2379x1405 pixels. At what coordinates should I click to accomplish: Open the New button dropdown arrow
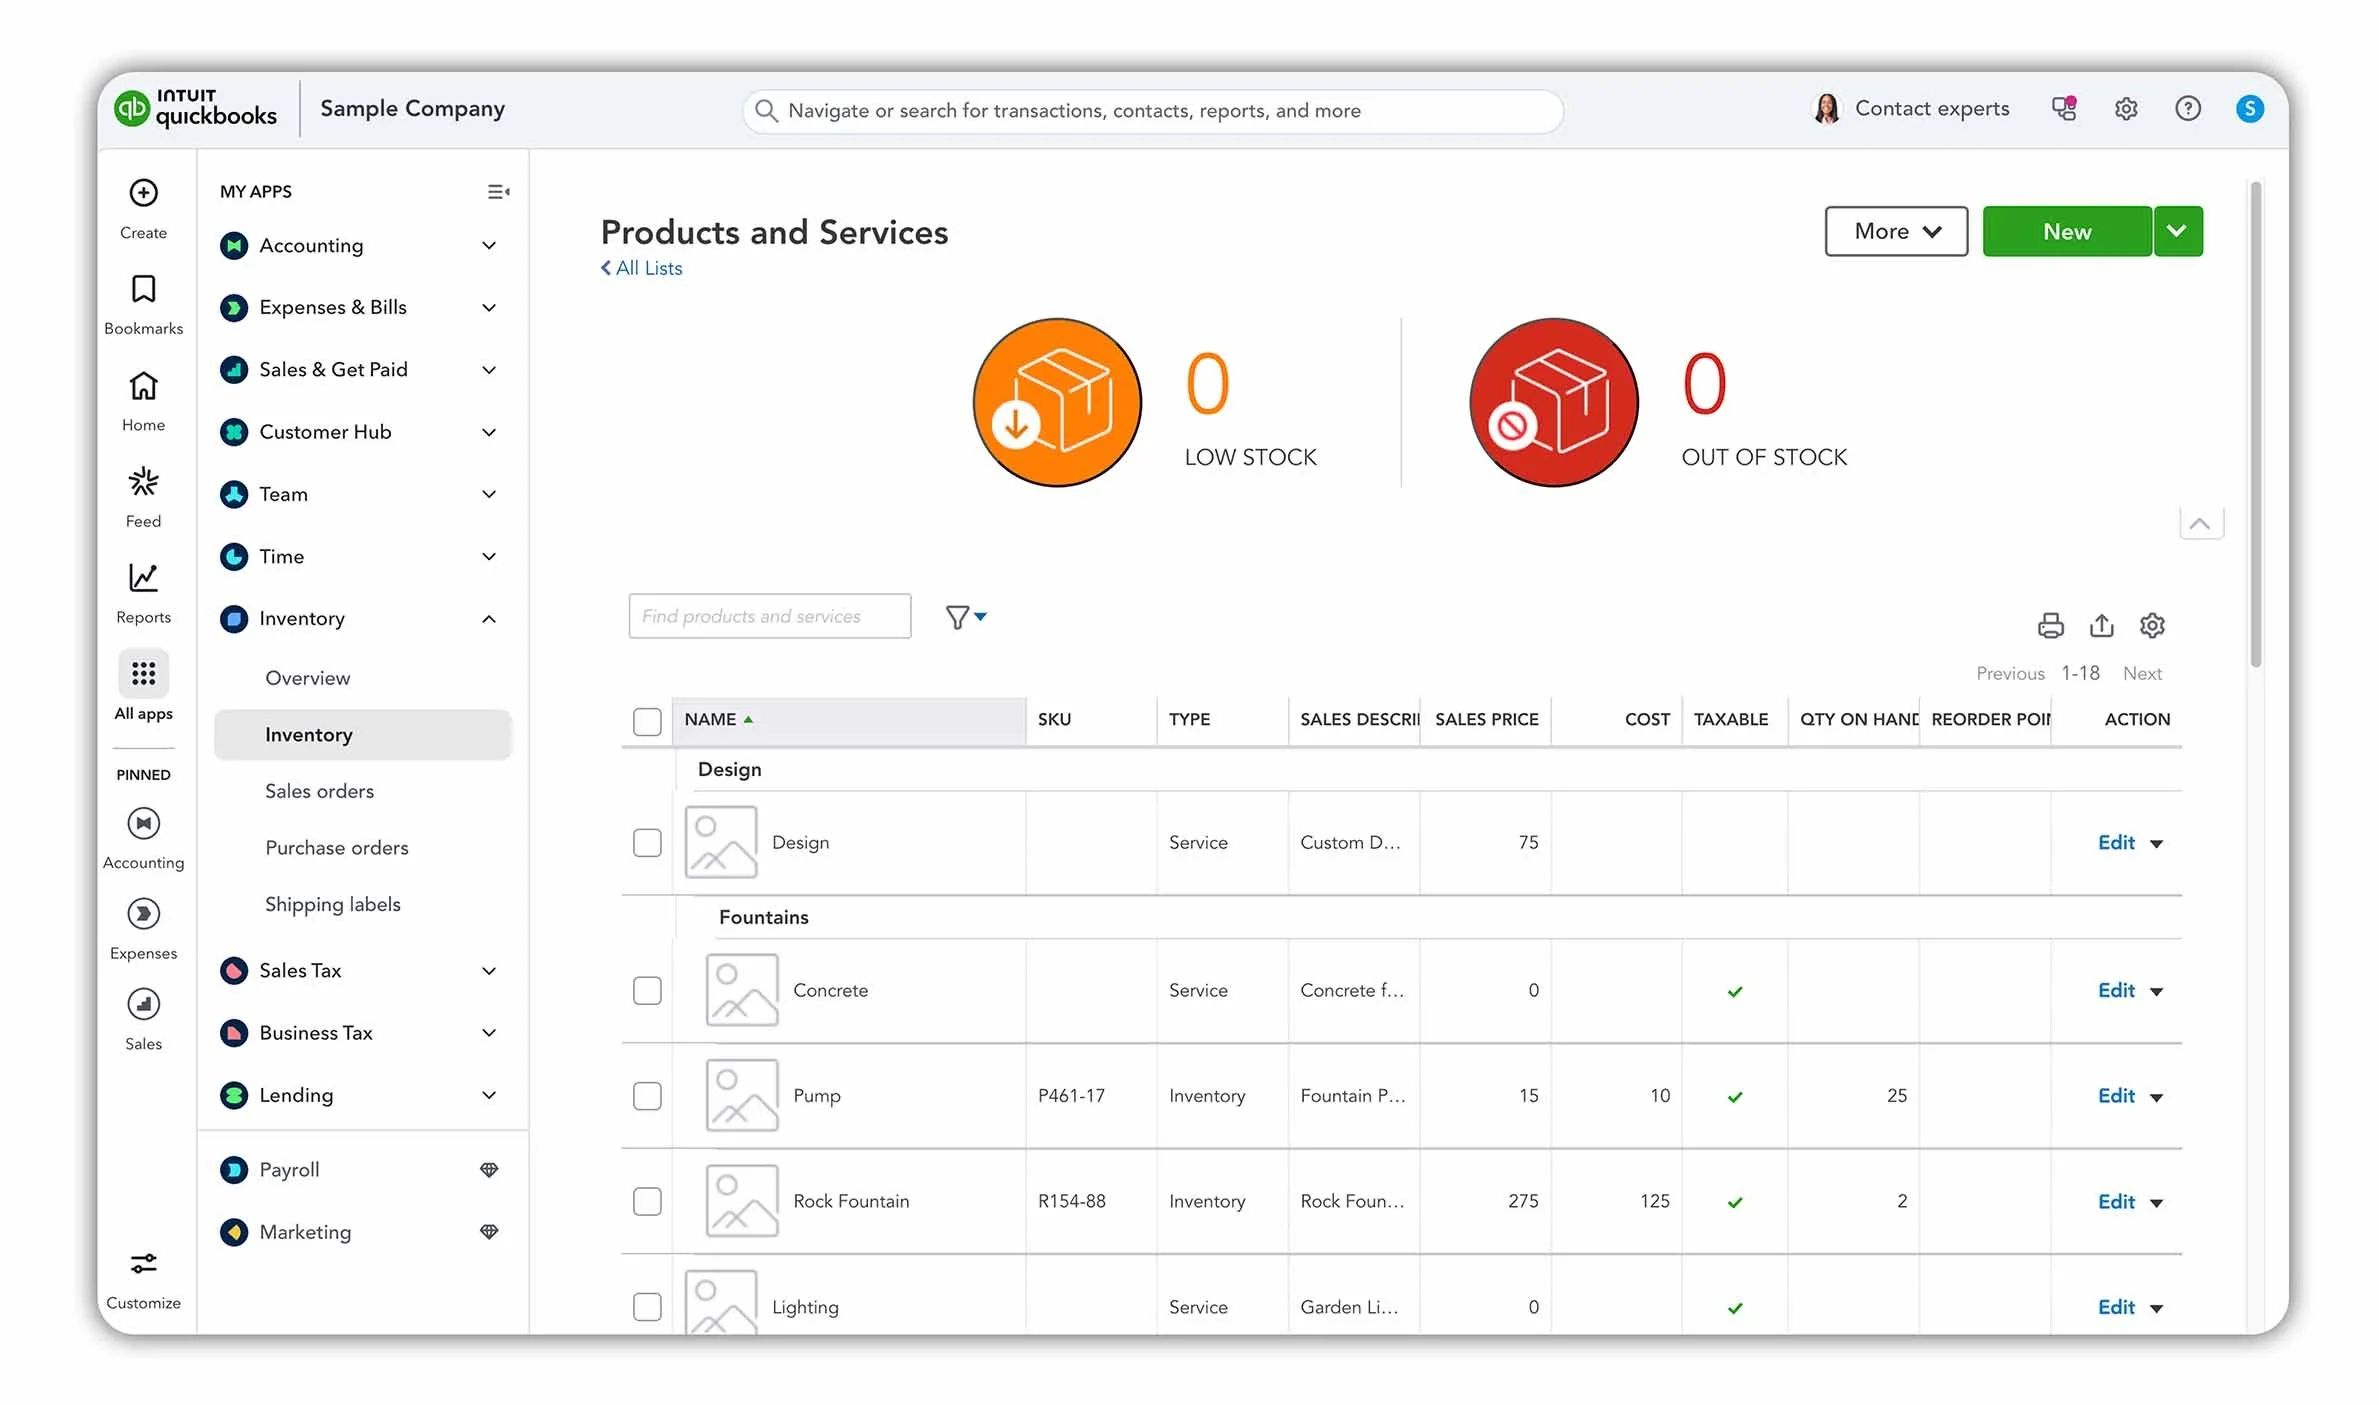(2177, 231)
